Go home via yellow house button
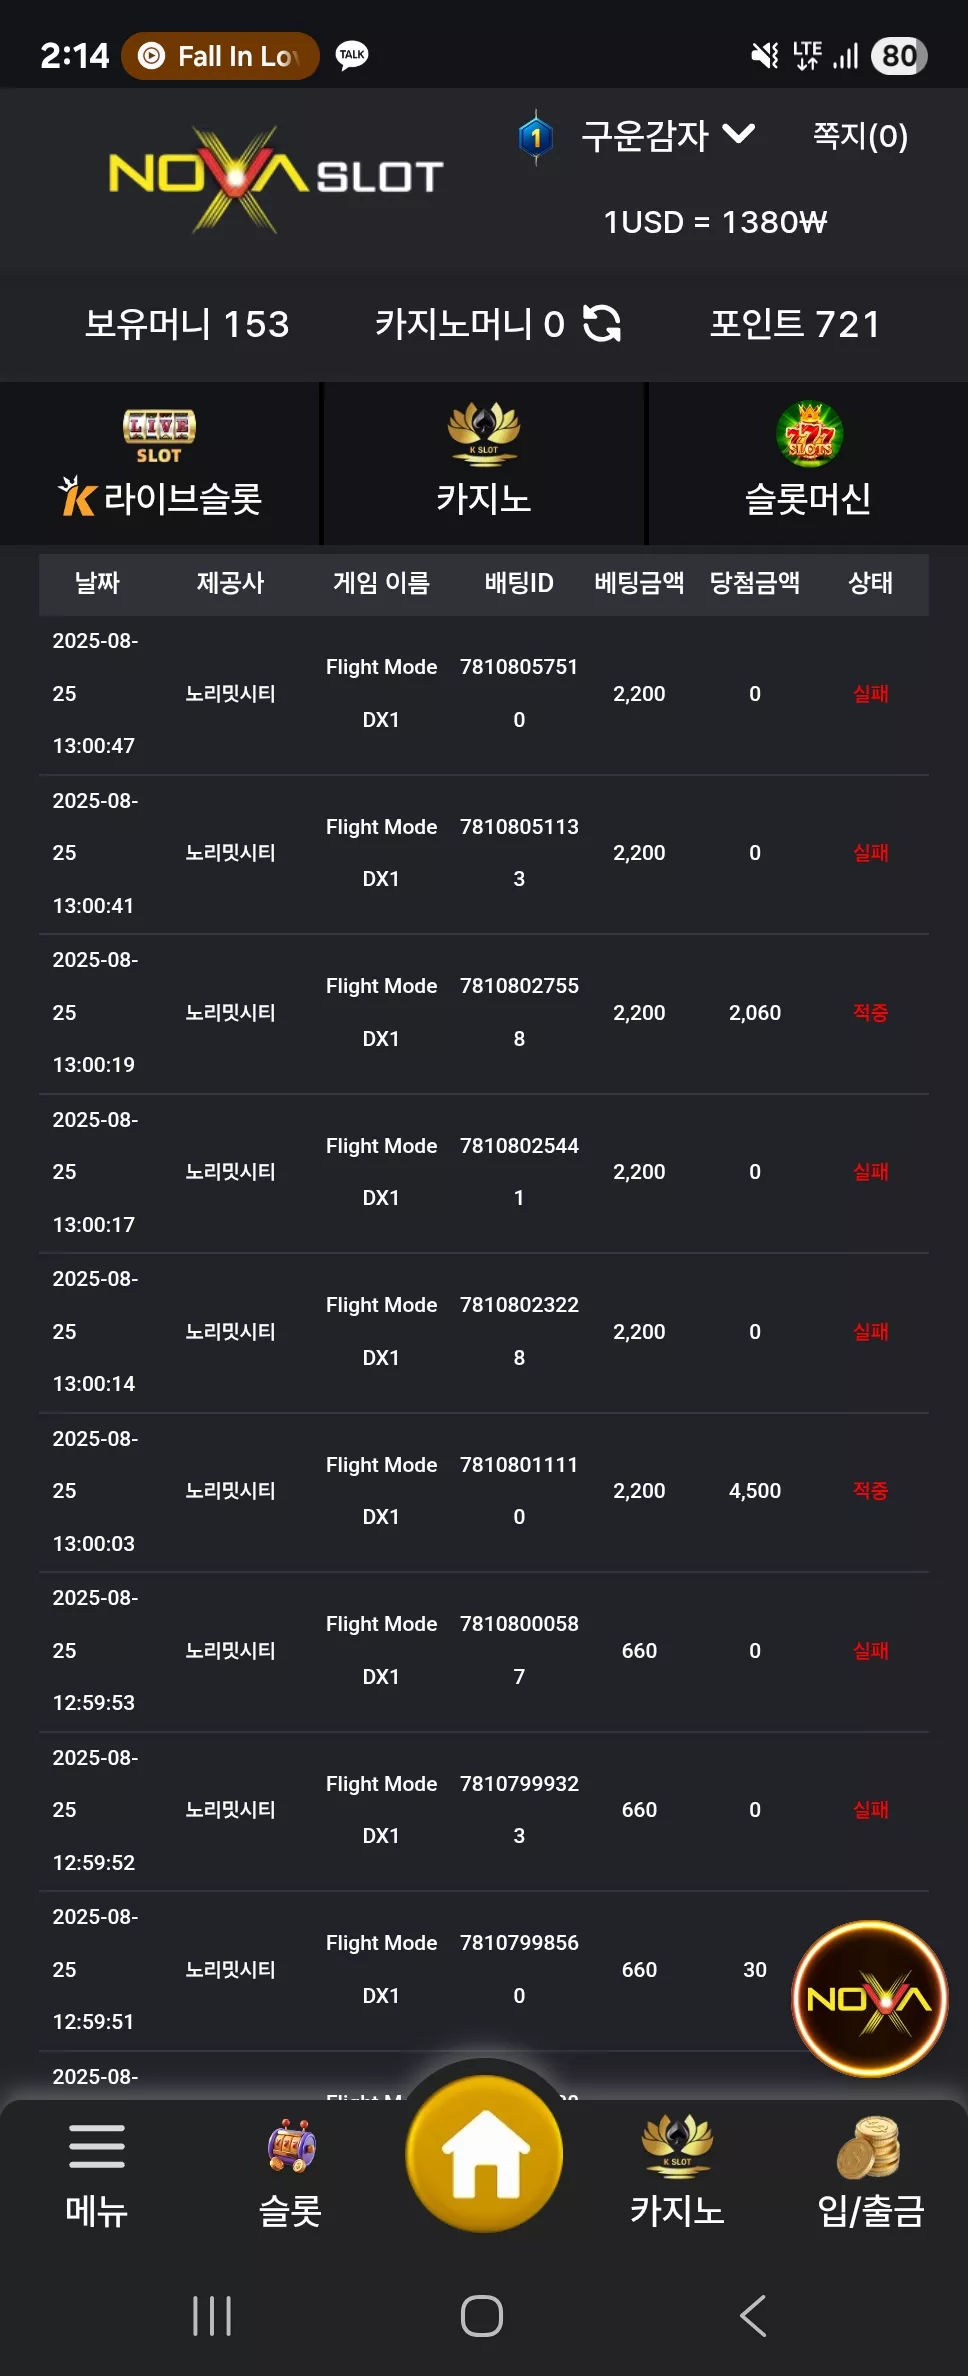The height and width of the screenshot is (2376, 968). coord(484,2152)
